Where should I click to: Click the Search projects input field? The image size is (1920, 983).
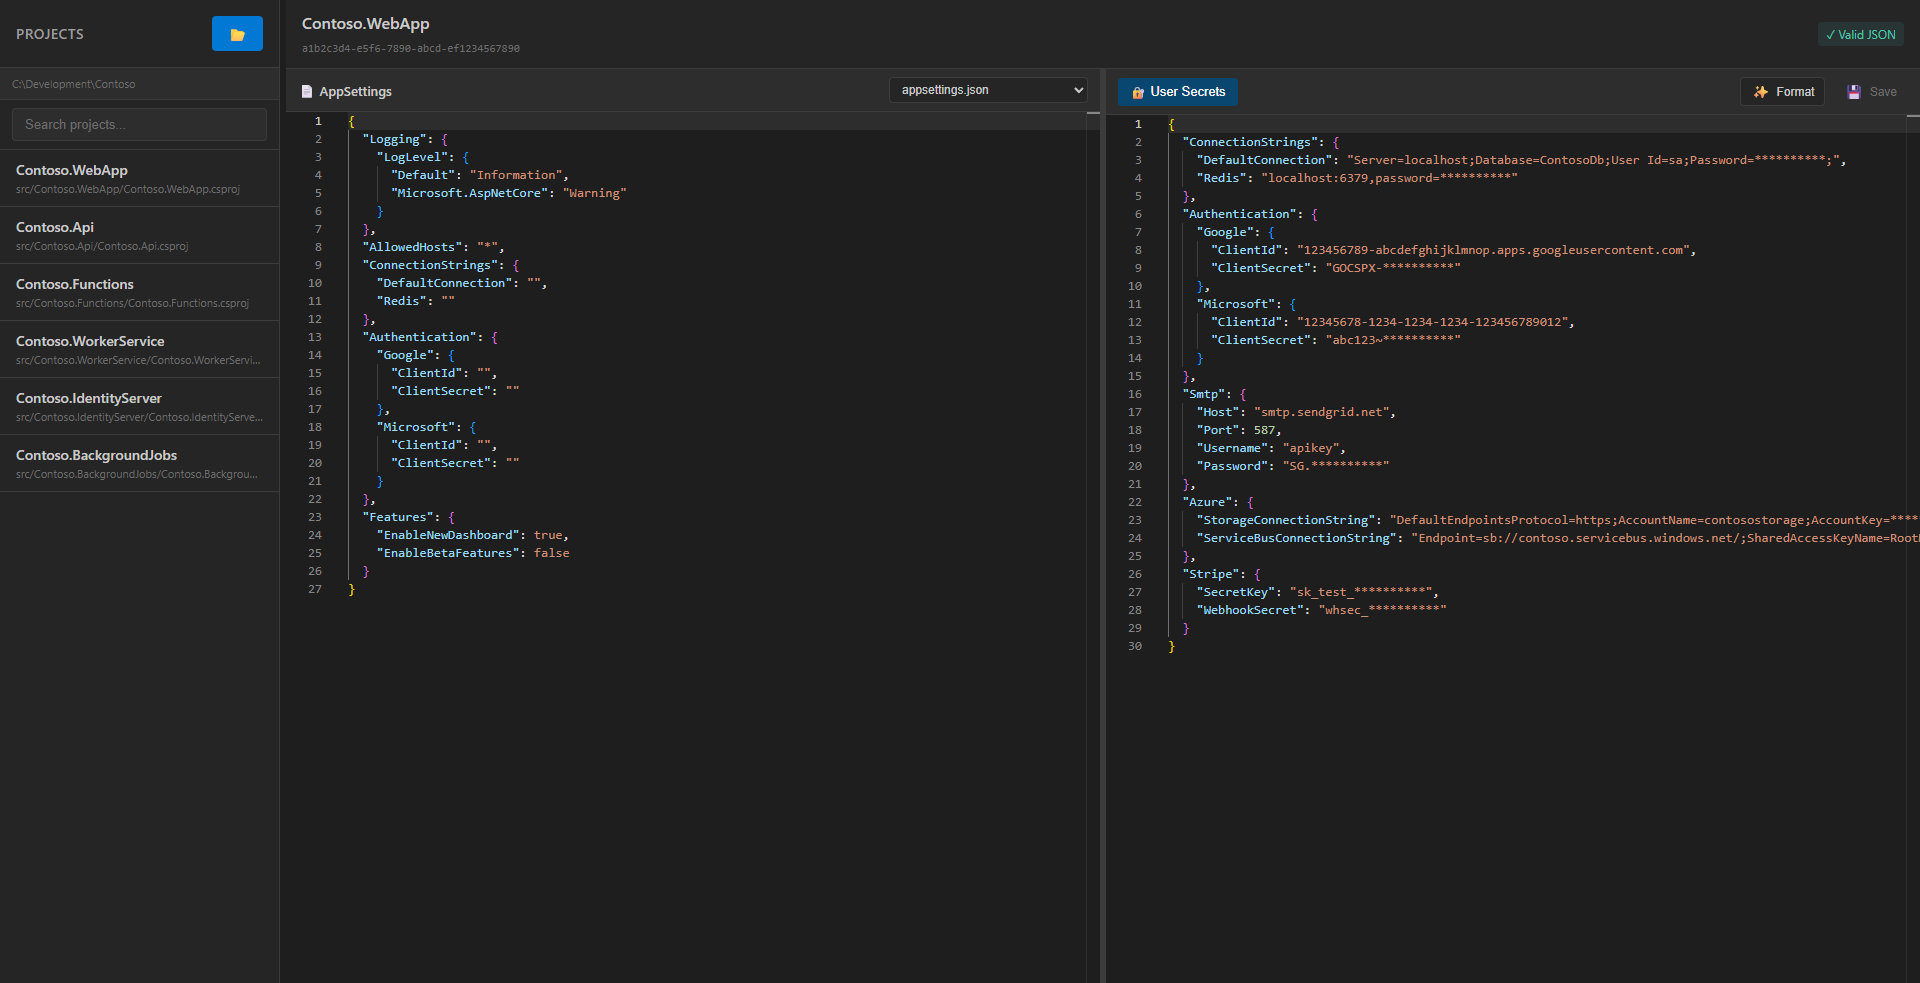tap(139, 124)
